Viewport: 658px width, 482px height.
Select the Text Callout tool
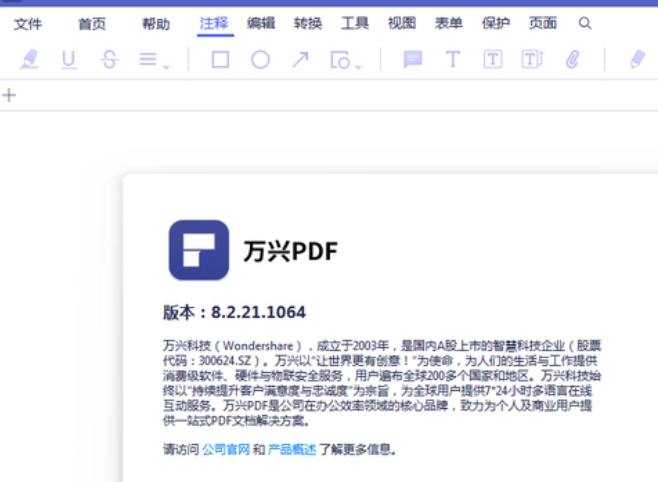533,60
